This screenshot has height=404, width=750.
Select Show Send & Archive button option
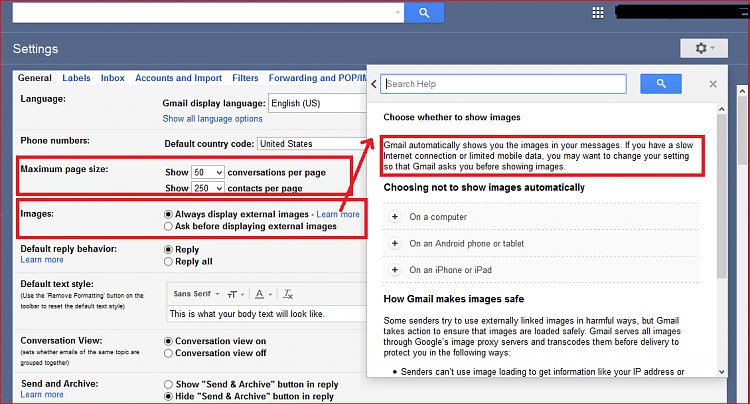pos(168,384)
